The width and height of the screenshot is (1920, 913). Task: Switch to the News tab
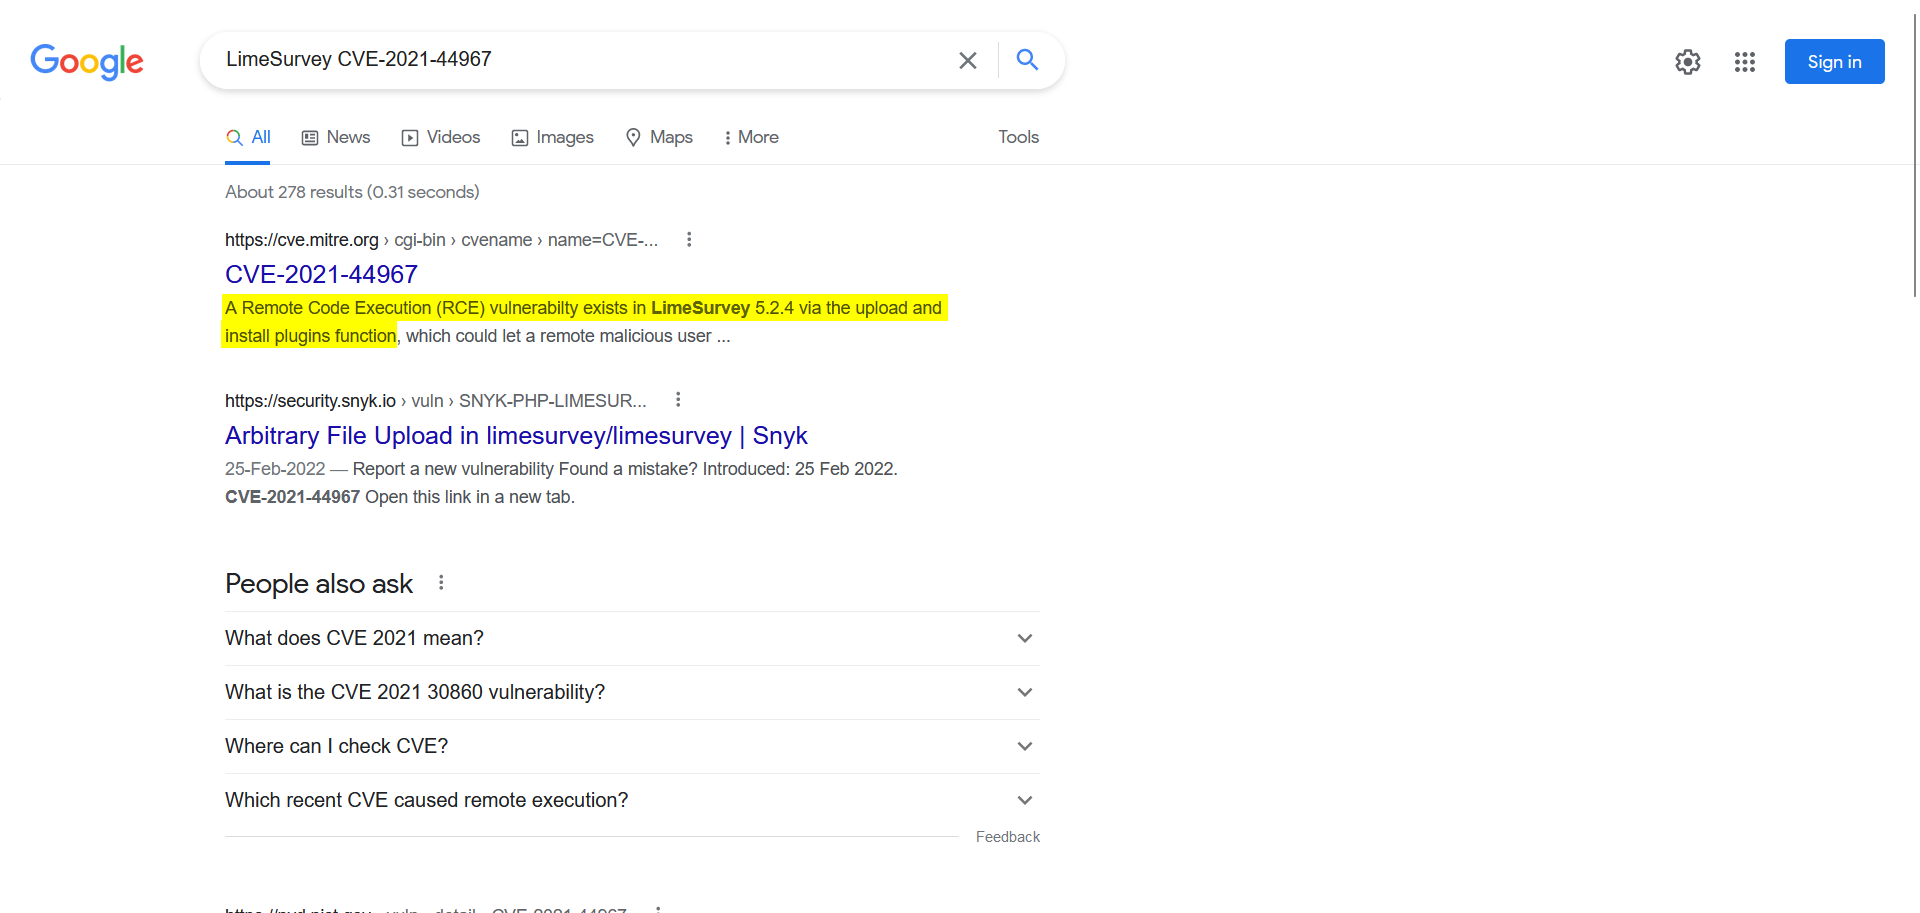pyautogui.click(x=336, y=137)
